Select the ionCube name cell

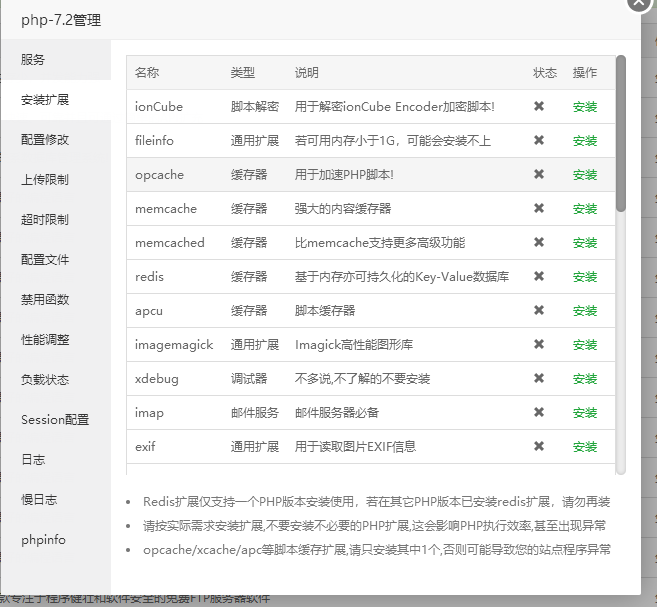159,107
